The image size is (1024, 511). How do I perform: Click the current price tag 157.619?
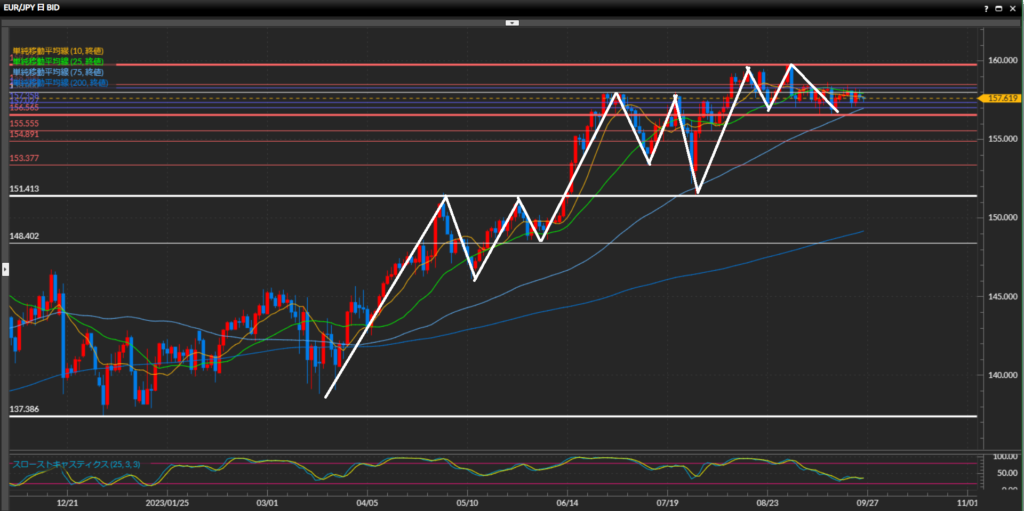(x=1002, y=98)
